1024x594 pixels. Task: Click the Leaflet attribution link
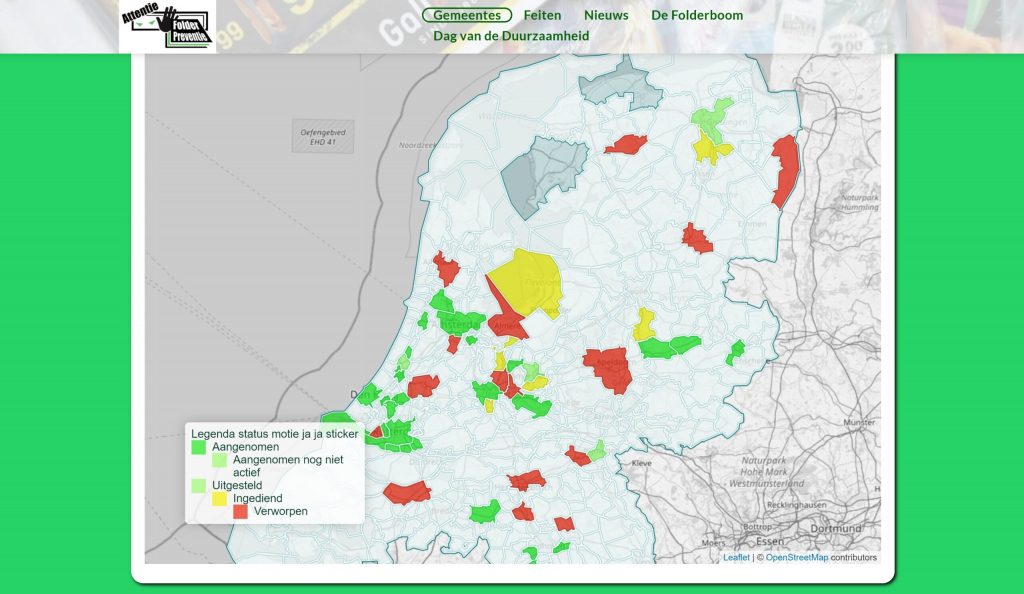[x=736, y=557]
